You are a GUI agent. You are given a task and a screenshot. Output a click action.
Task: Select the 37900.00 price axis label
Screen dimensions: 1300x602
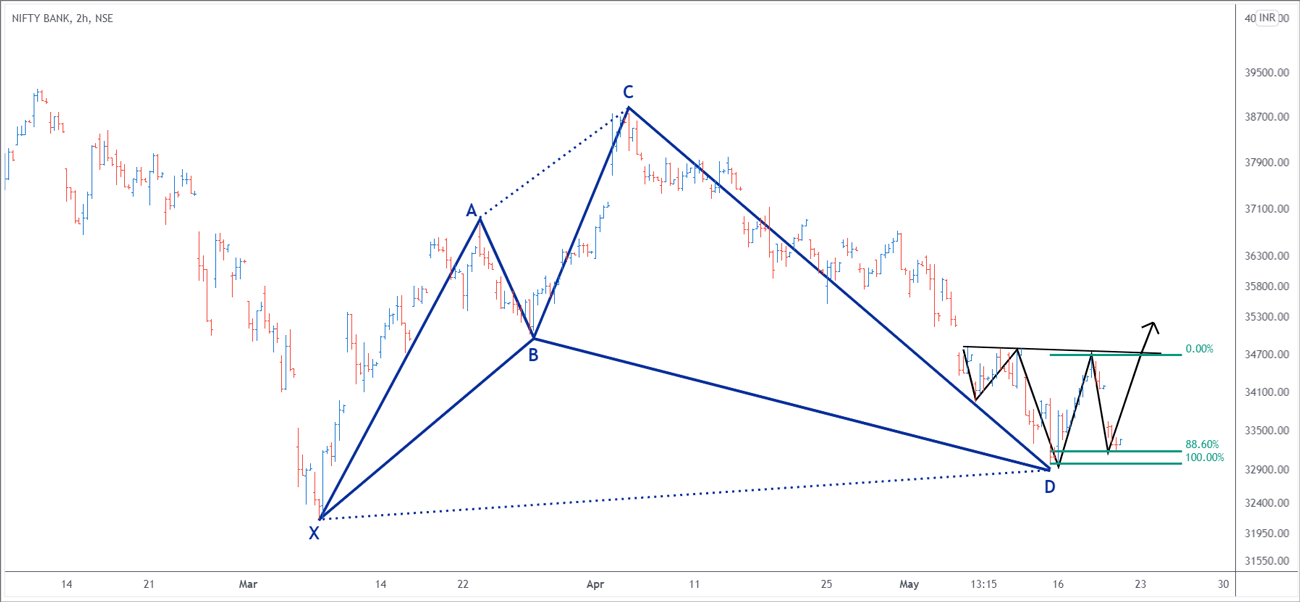[1265, 163]
